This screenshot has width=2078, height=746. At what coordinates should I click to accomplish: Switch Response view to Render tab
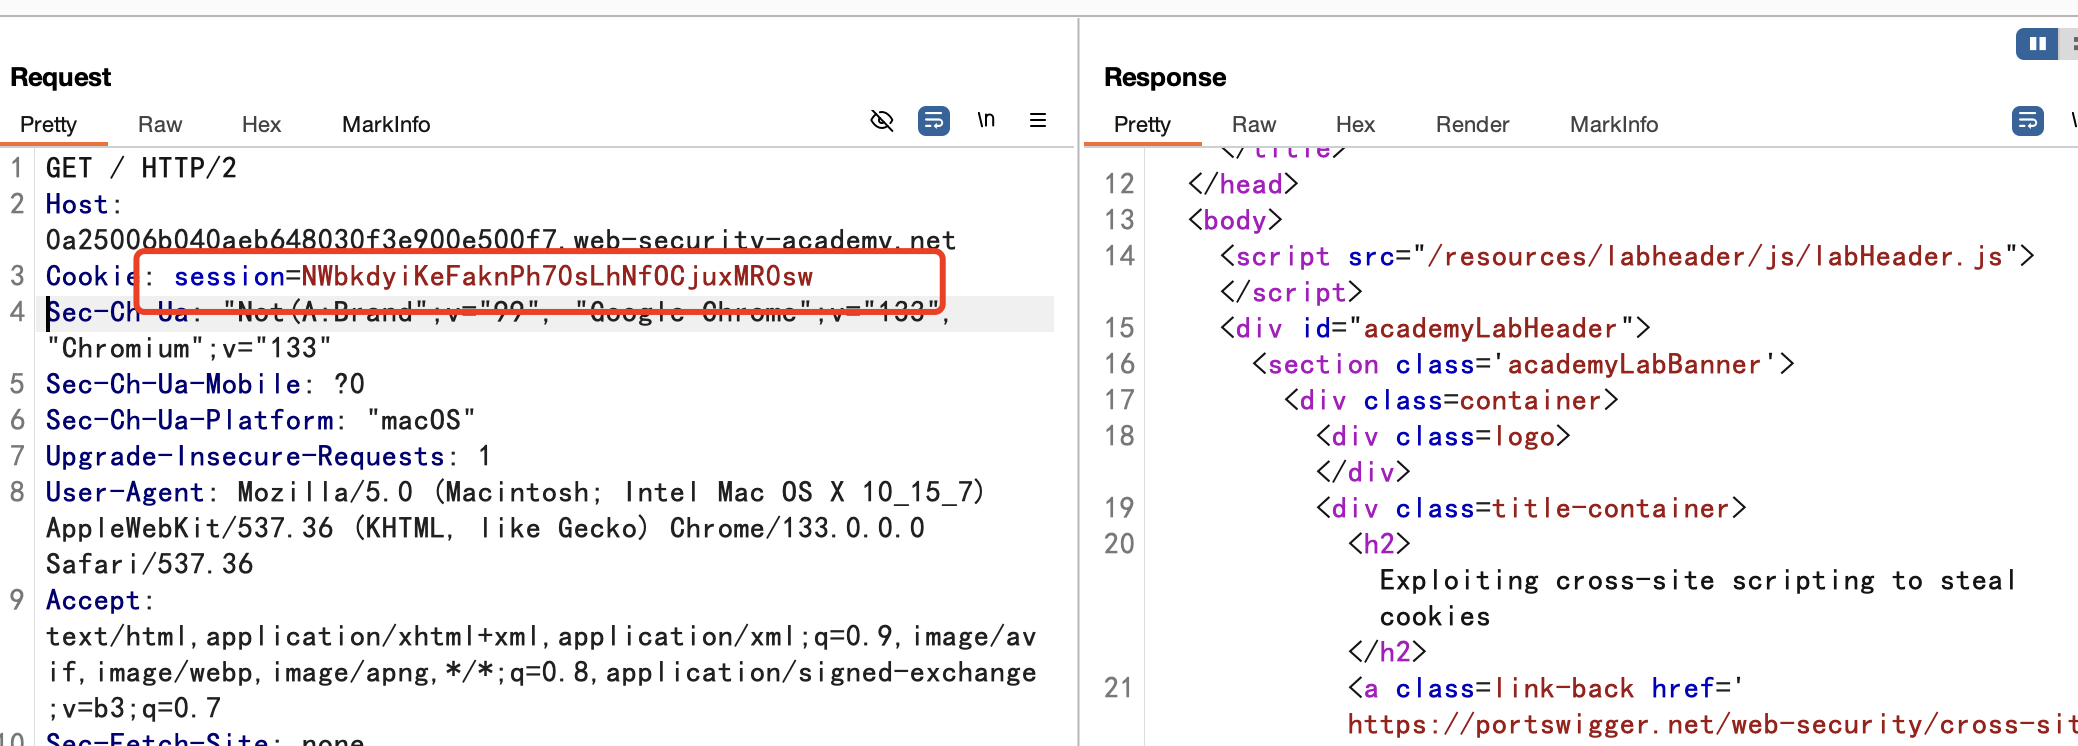[1472, 124]
